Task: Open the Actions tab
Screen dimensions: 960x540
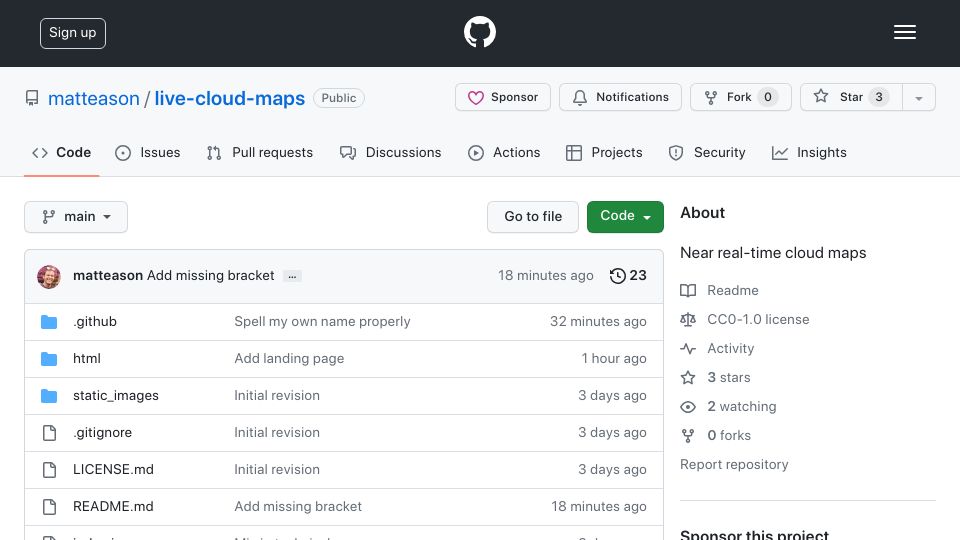Action: (x=504, y=152)
